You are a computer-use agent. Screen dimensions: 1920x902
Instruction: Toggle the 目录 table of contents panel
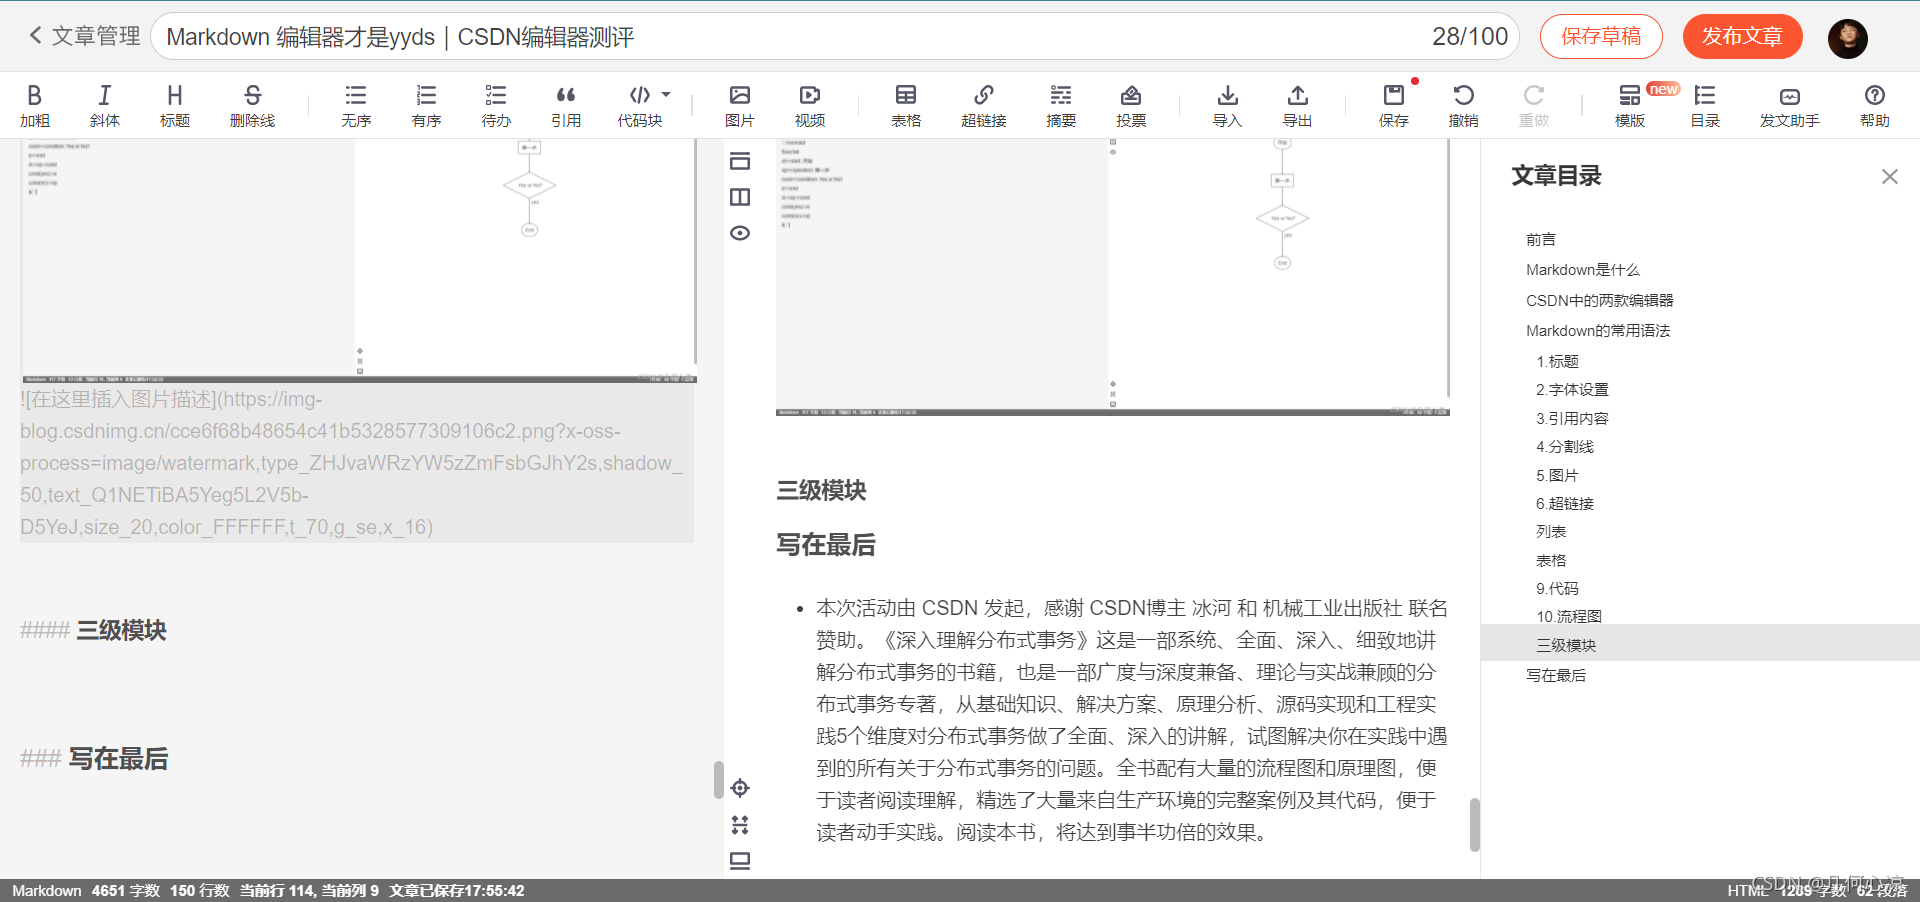[1705, 105]
